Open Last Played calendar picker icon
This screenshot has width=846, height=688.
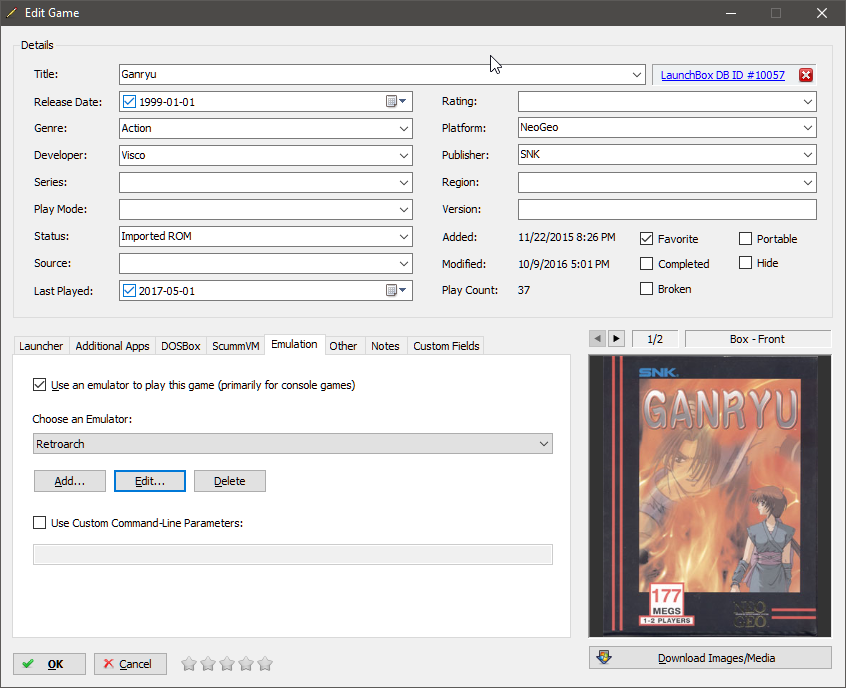point(396,290)
